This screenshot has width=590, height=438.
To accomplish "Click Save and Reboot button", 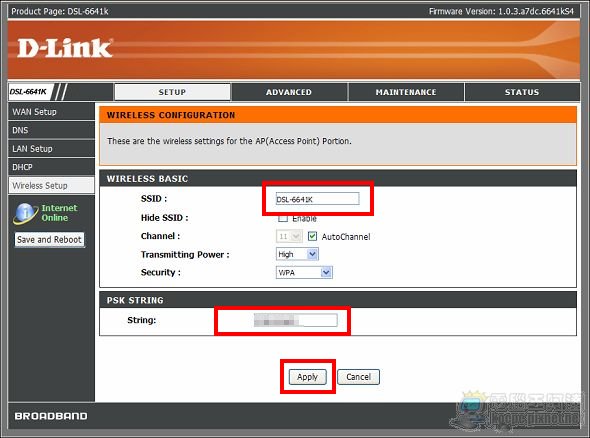I will 49,240.
